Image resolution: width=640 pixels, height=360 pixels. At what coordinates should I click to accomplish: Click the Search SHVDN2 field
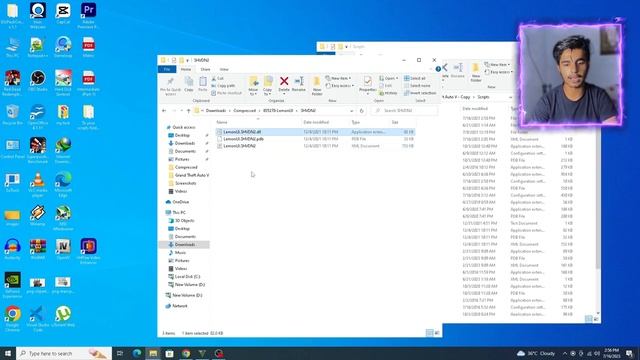coord(404,111)
